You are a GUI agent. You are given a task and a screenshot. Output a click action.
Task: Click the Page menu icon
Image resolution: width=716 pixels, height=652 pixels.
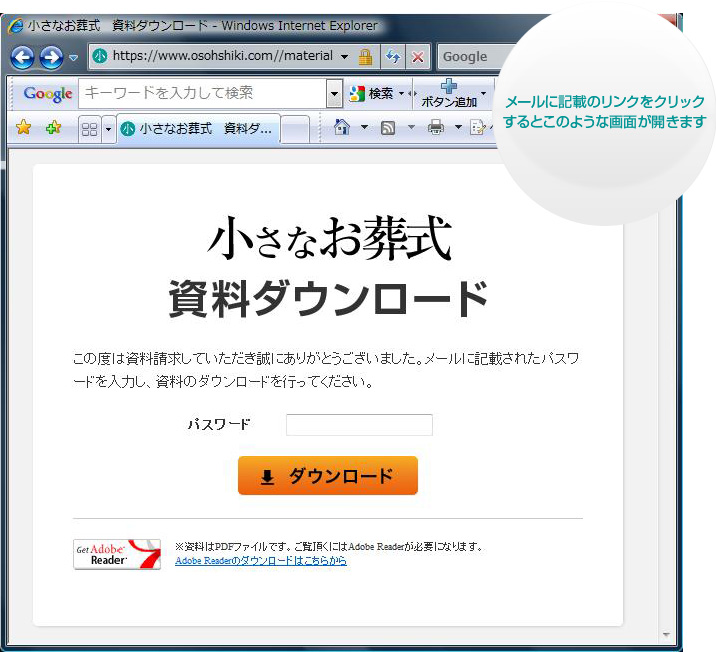(x=478, y=127)
